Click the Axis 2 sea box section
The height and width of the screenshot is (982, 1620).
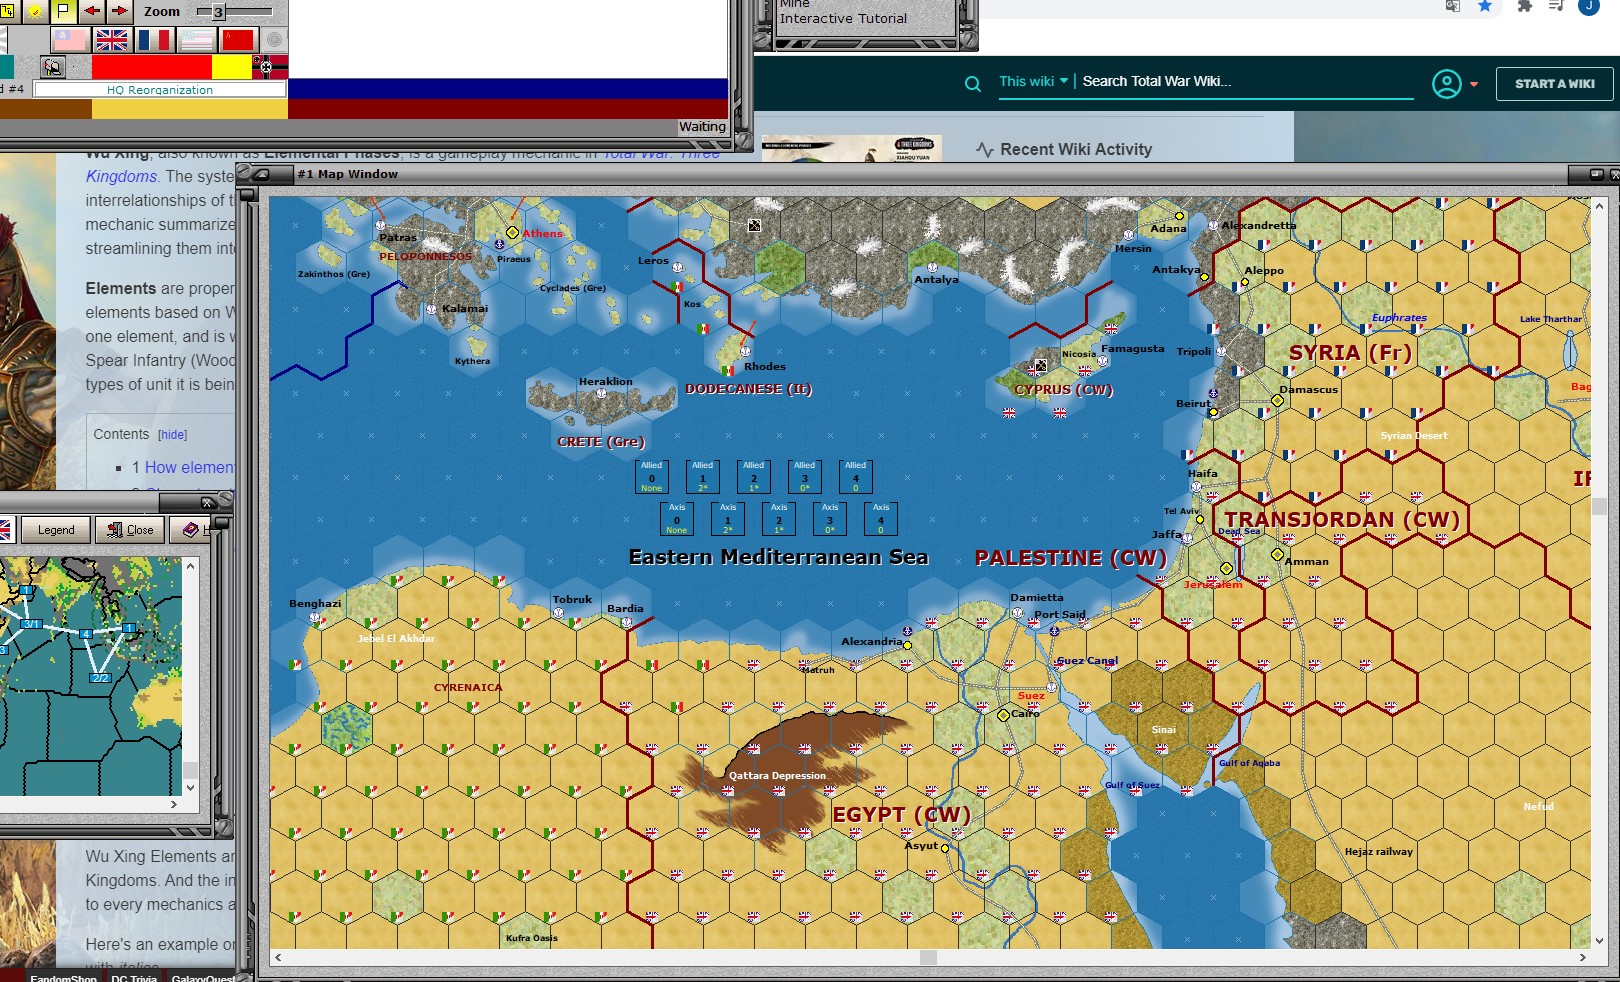(779, 518)
